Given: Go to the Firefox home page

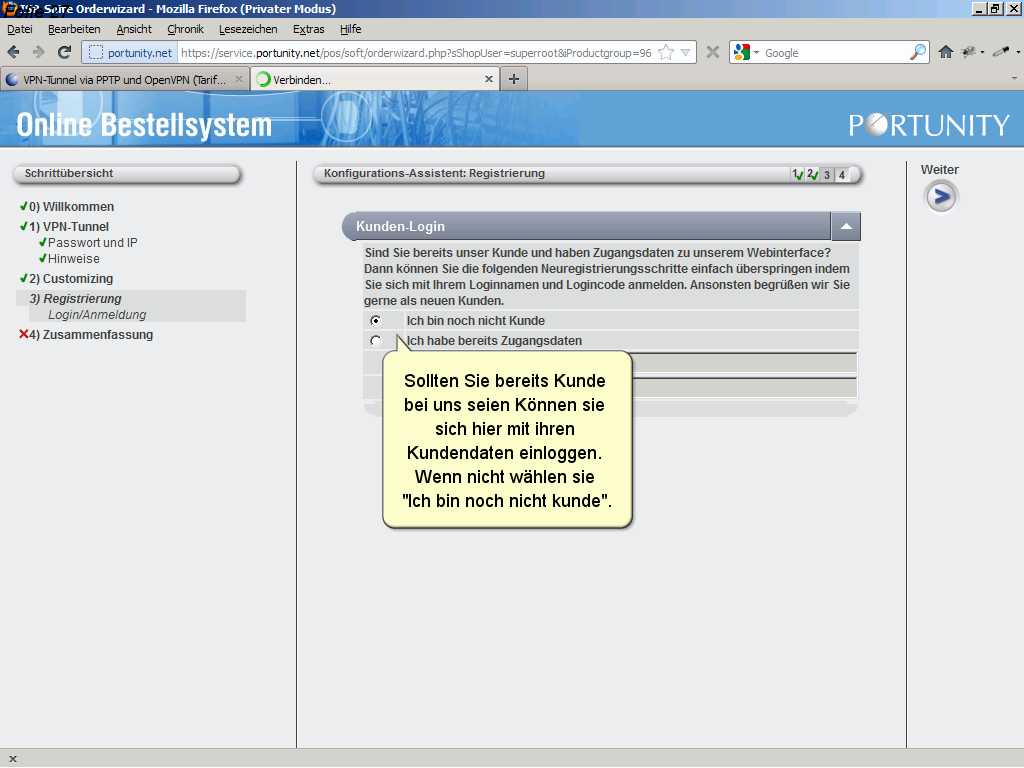Looking at the screenshot, I should click(x=945, y=53).
